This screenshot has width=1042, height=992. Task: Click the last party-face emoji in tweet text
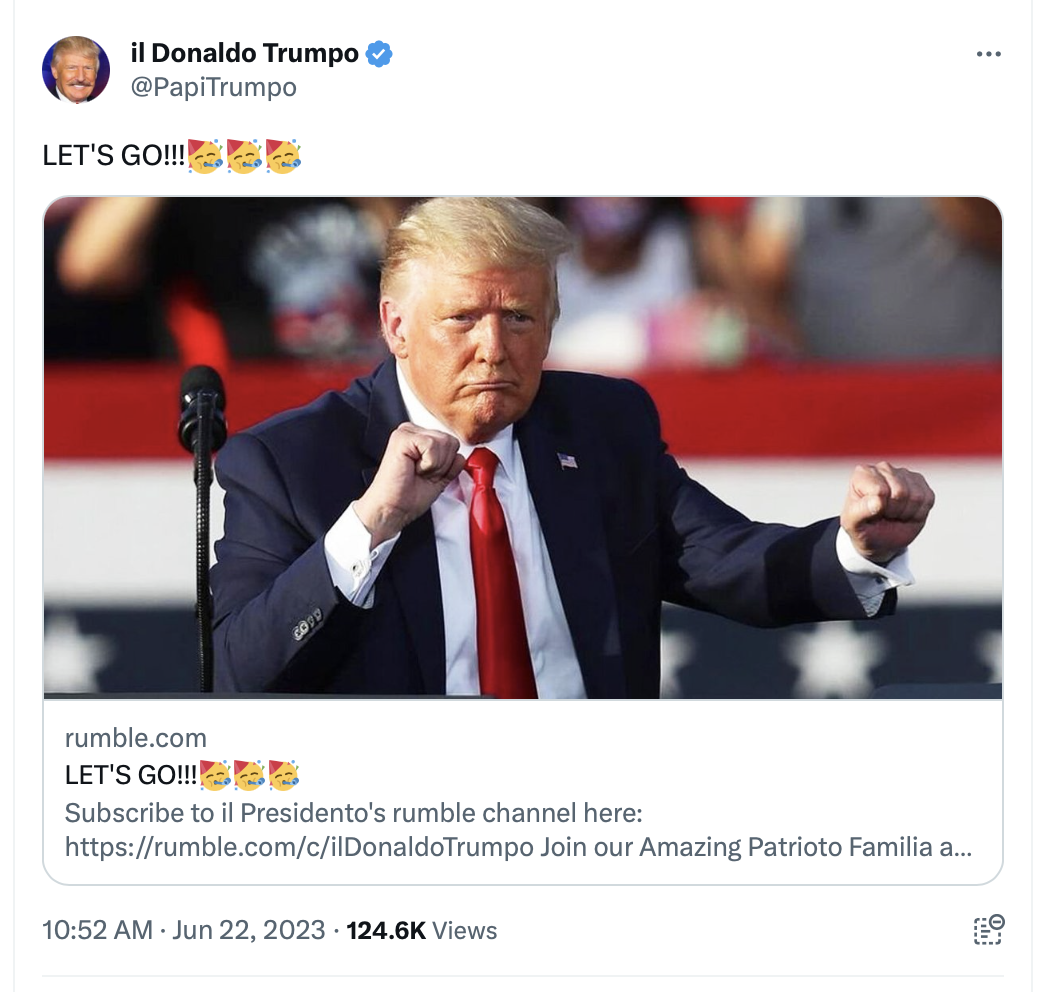click(283, 156)
